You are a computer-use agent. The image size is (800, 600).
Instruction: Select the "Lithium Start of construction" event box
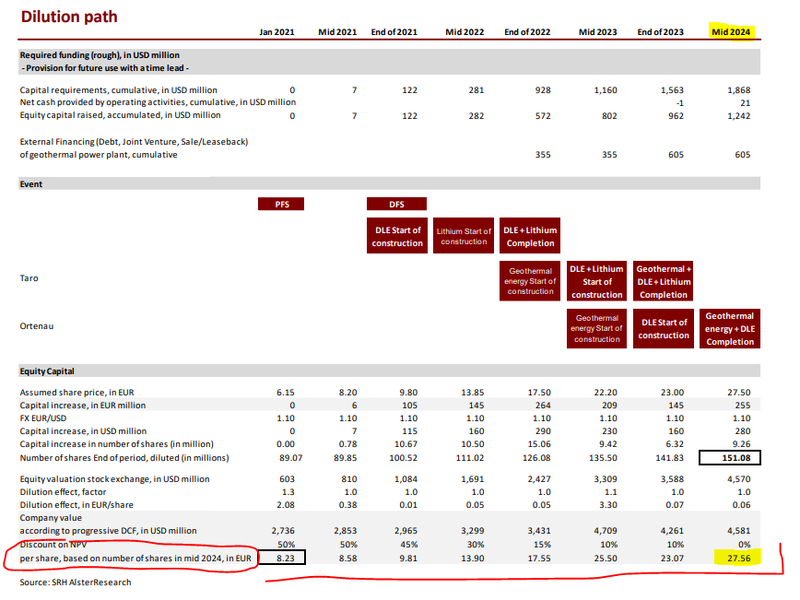coord(463,236)
